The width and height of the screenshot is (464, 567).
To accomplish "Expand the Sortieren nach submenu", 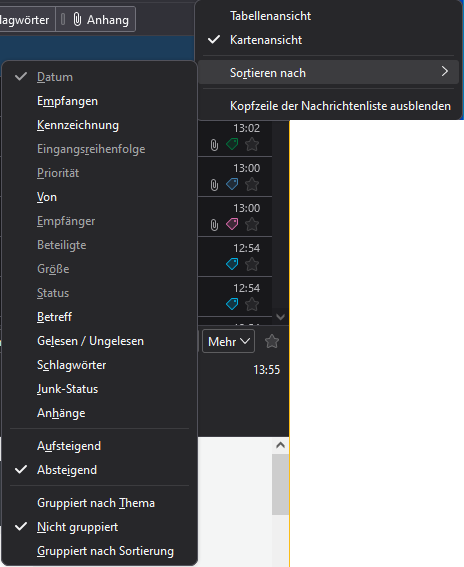I will (x=328, y=73).
